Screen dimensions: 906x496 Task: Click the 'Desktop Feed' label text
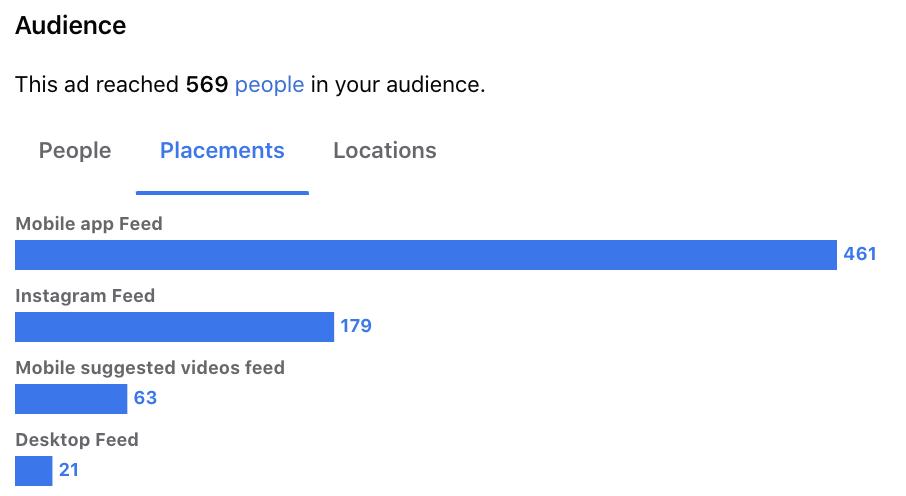coord(77,440)
